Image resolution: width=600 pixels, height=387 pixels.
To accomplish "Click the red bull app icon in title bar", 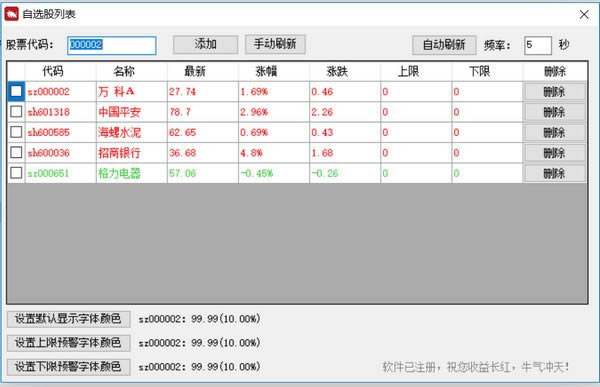I will 11,14.
